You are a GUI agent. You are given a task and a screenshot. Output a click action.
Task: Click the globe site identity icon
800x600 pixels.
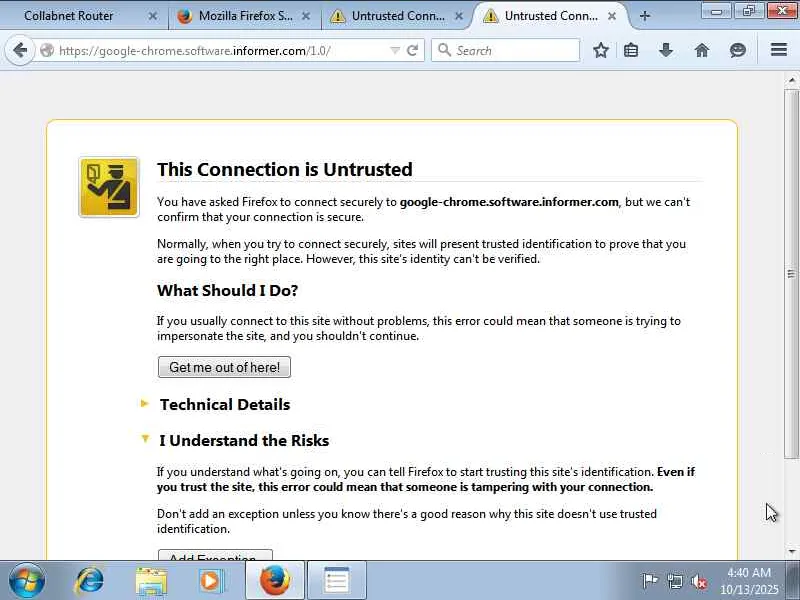47,50
